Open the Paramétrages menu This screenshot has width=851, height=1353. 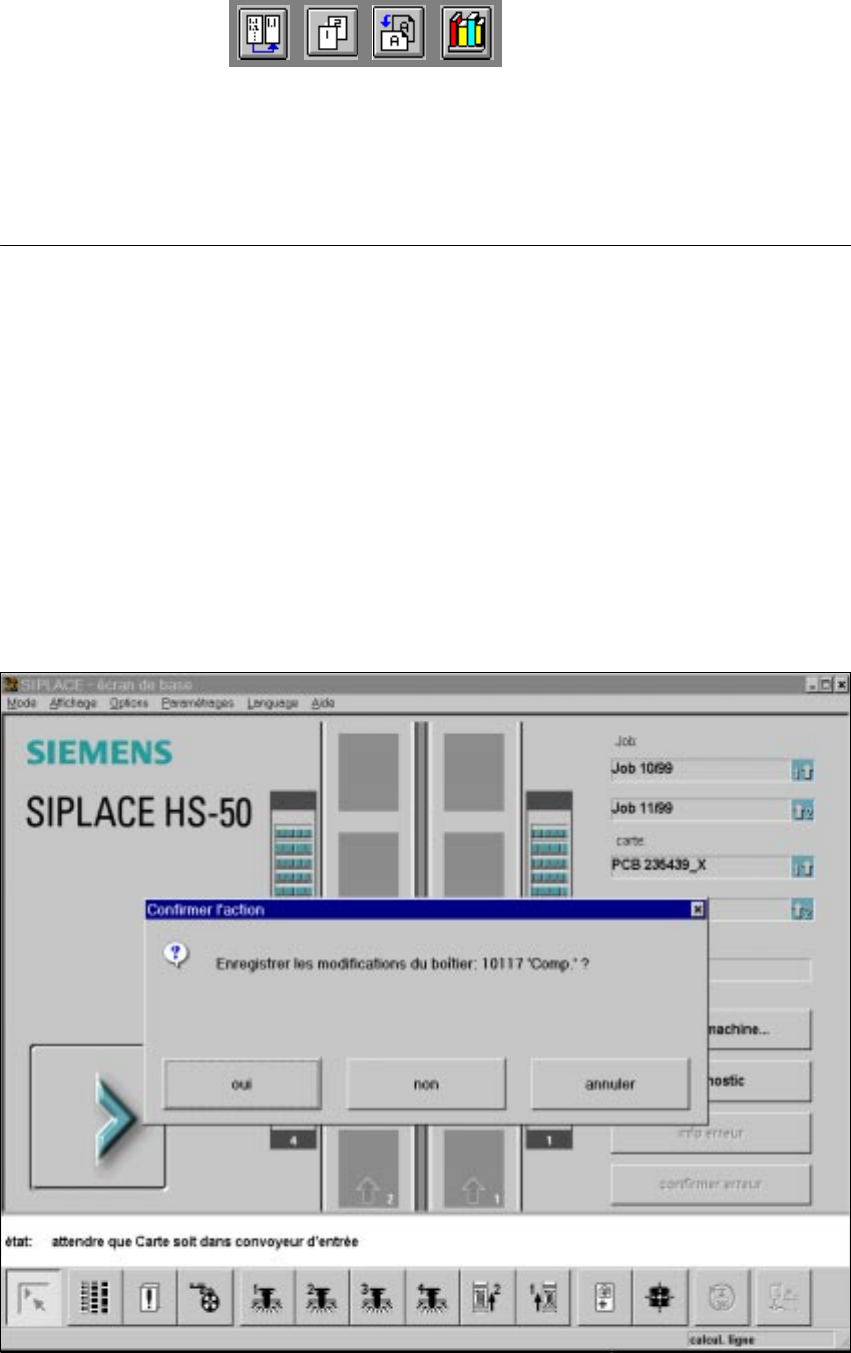click(197, 703)
